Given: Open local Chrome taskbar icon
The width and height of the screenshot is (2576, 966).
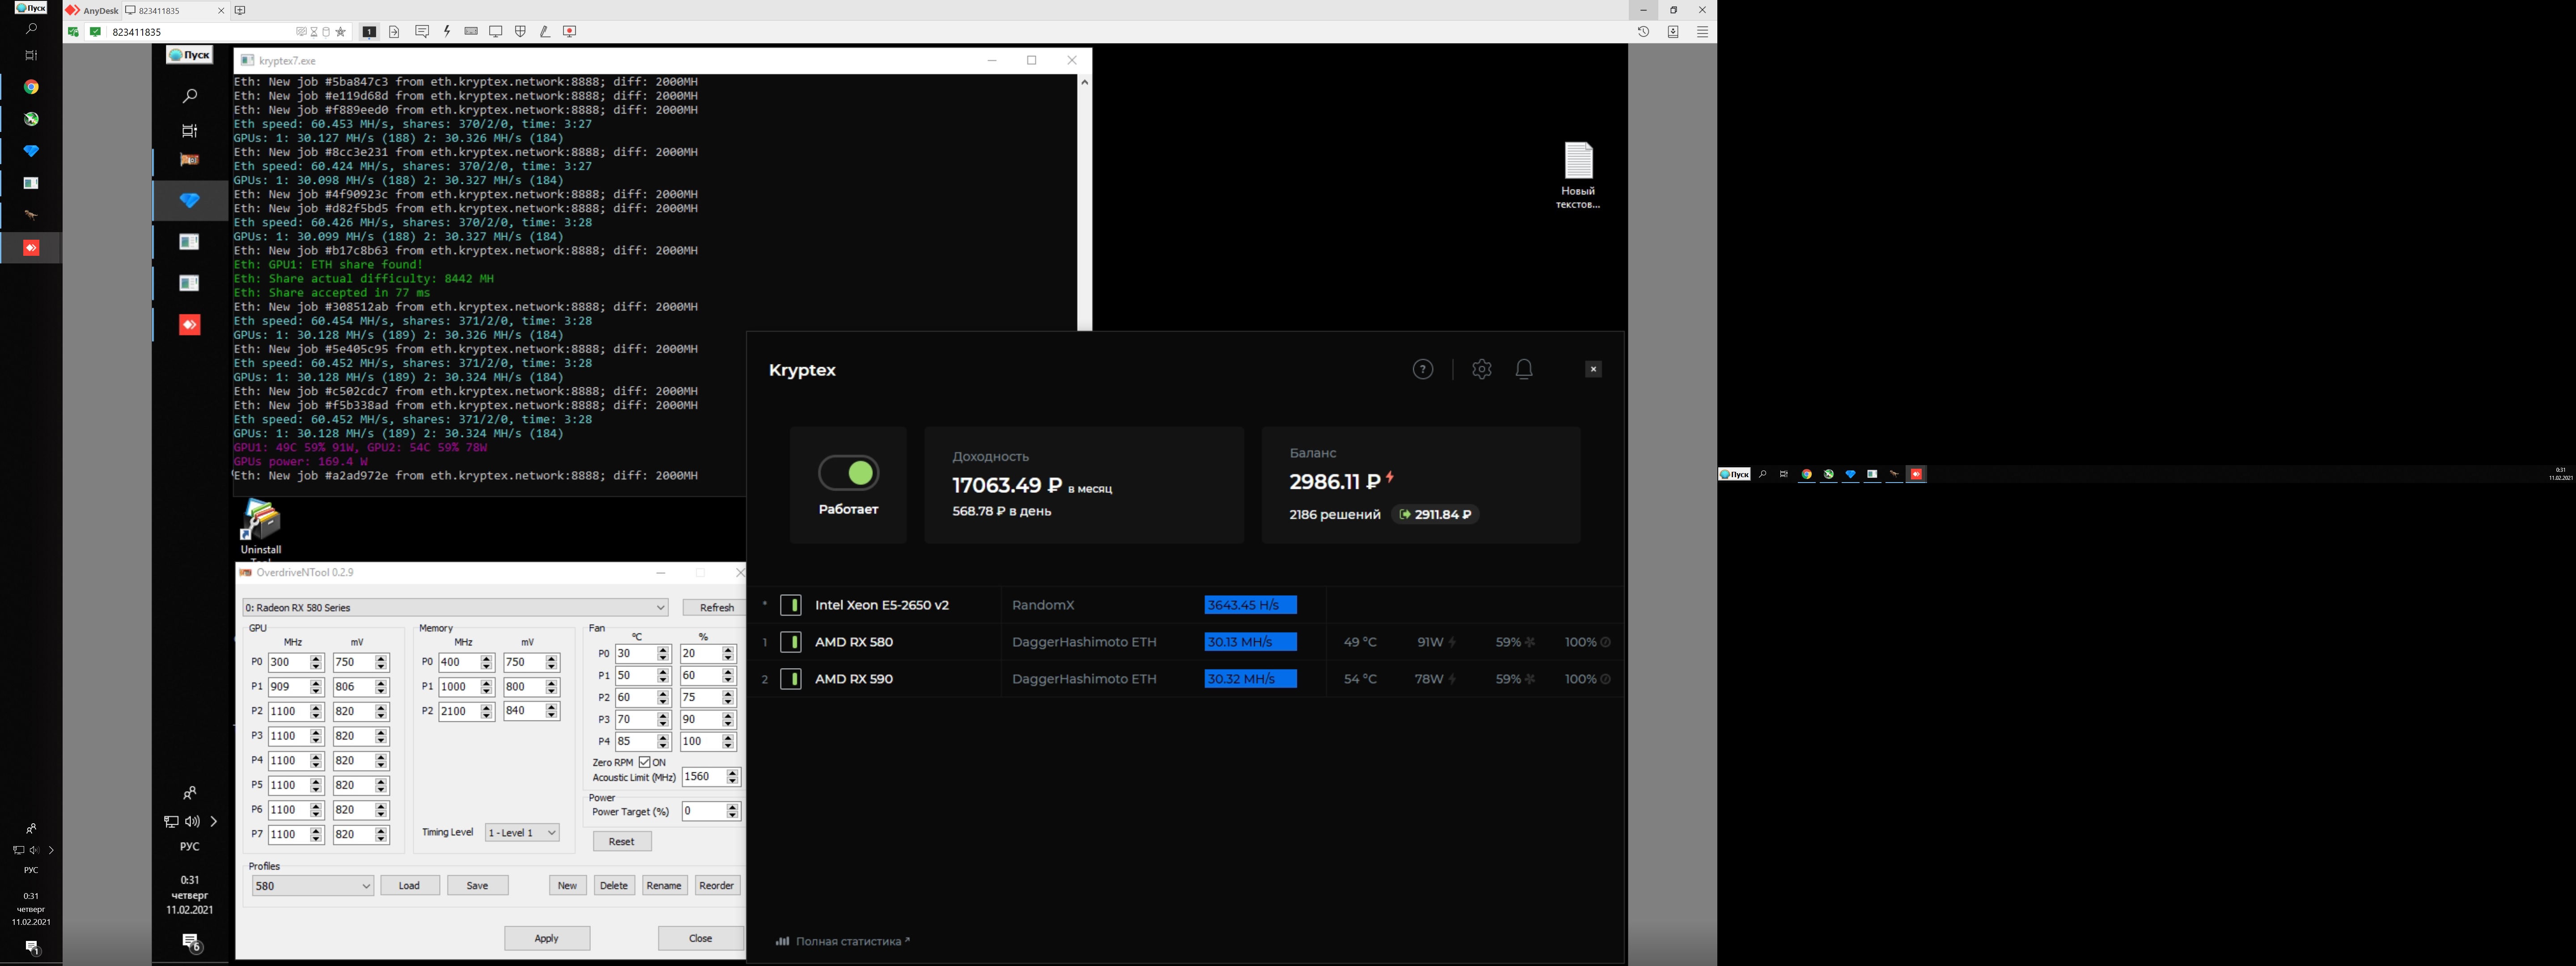Looking at the screenshot, I should point(31,87).
